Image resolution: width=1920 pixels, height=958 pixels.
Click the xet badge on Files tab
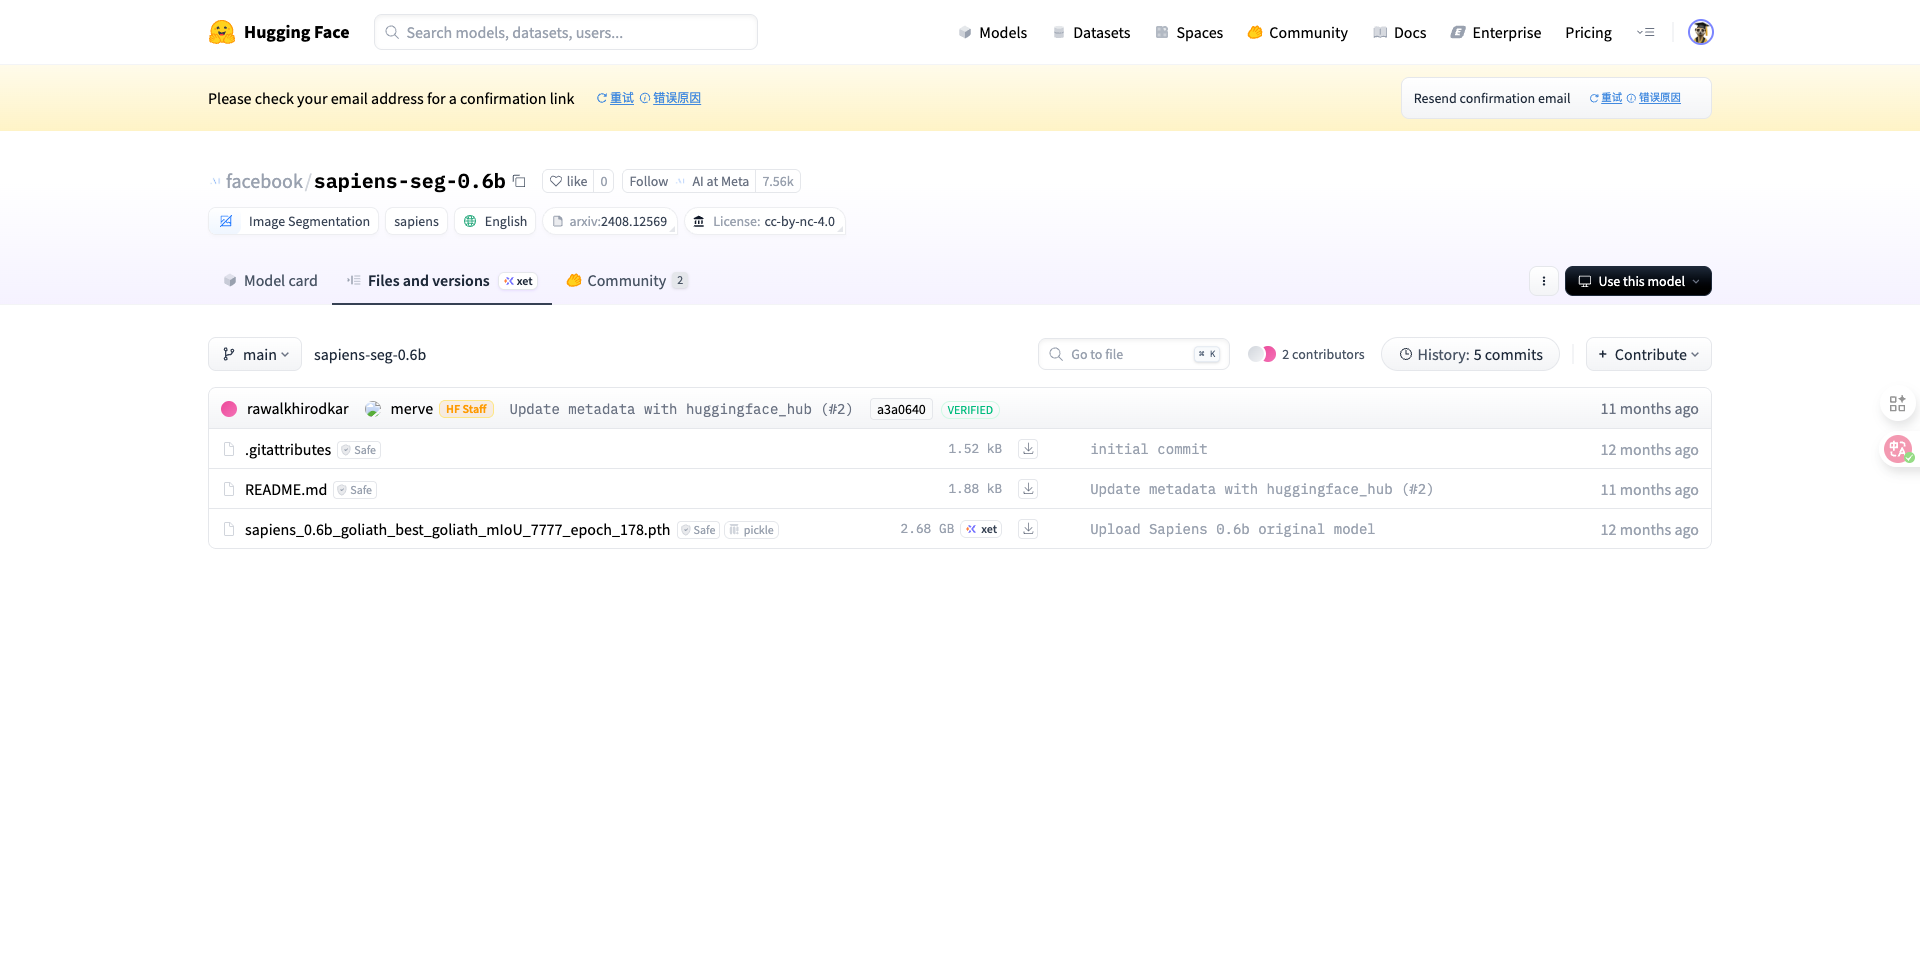point(518,281)
